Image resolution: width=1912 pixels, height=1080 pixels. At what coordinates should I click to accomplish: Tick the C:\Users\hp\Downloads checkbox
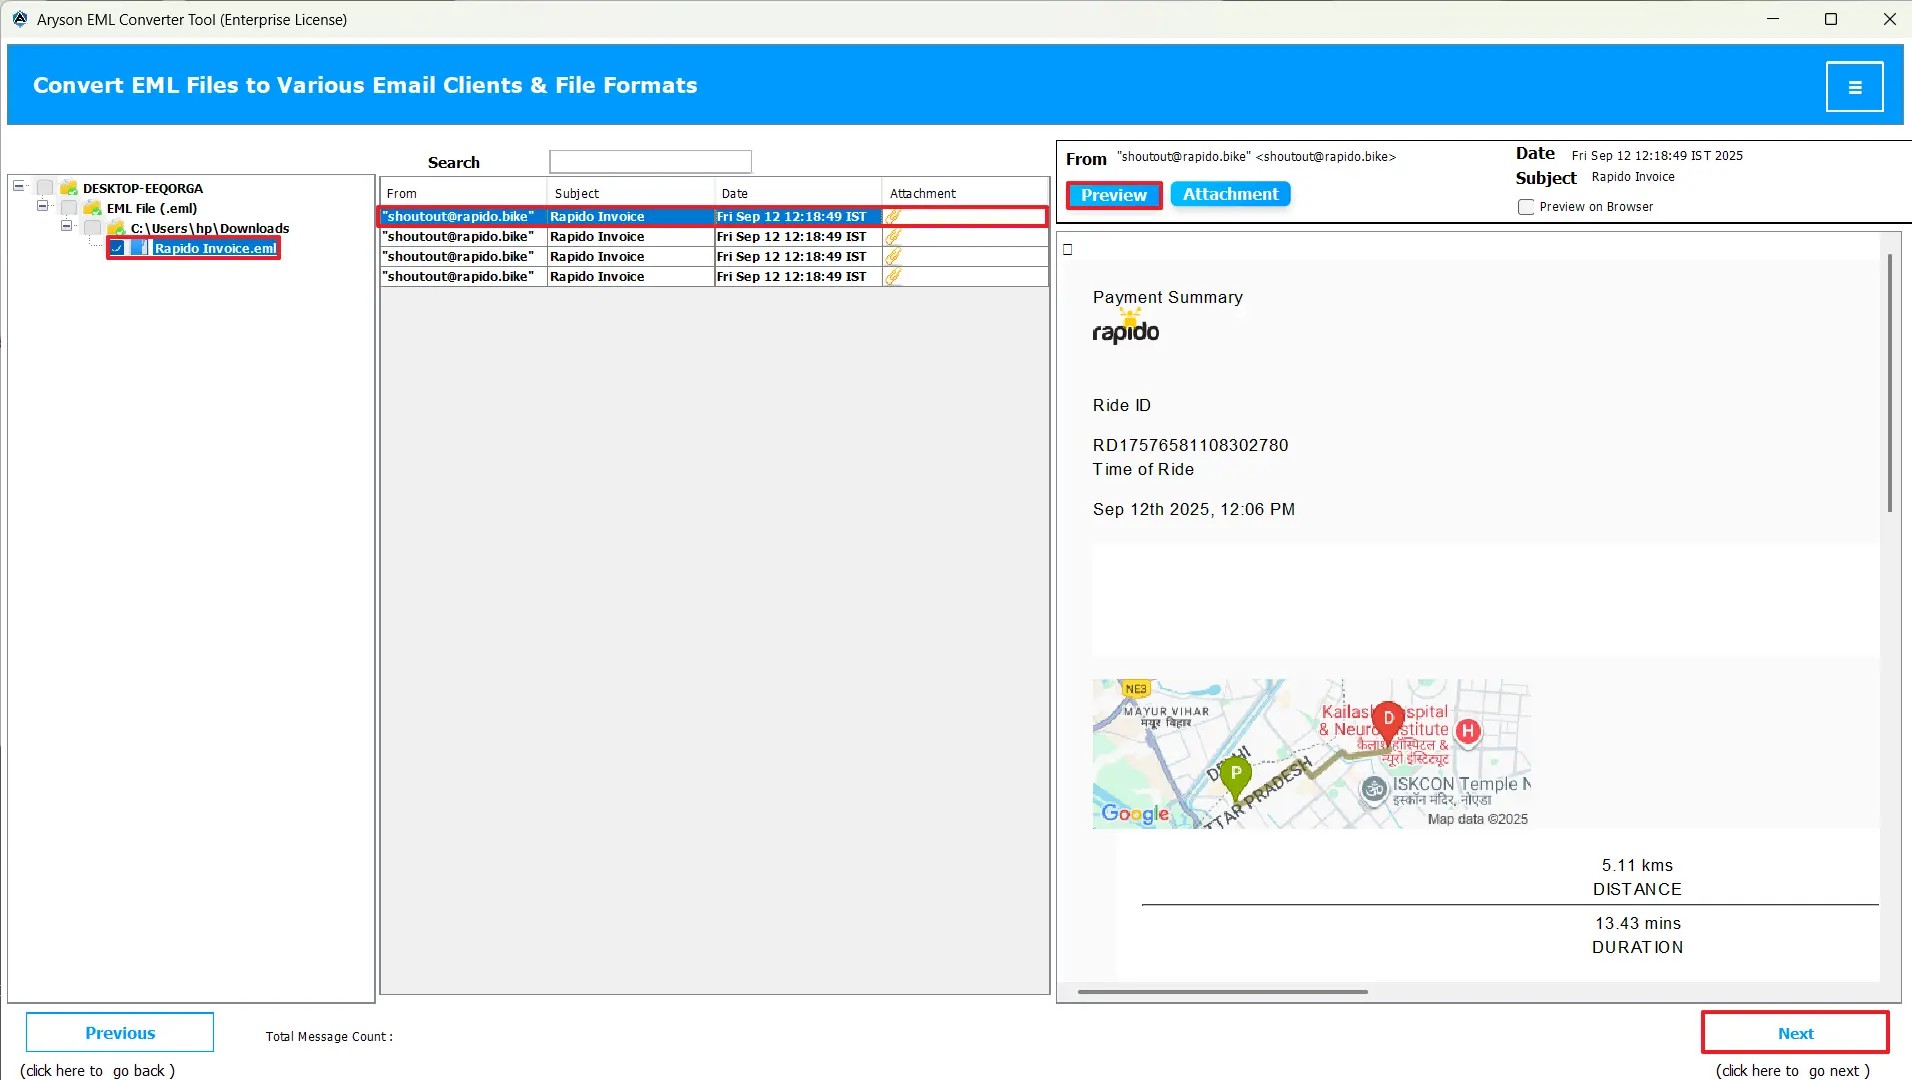click(x=93, y=228)
